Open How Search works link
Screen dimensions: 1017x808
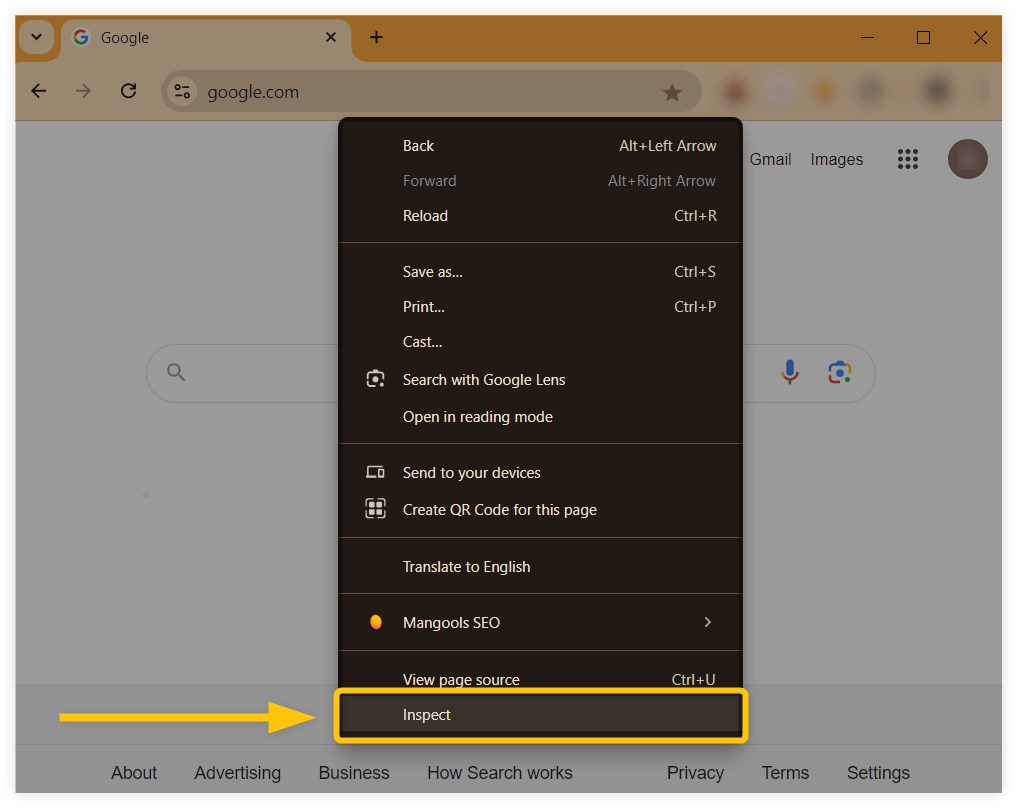(x=499, y=772)
